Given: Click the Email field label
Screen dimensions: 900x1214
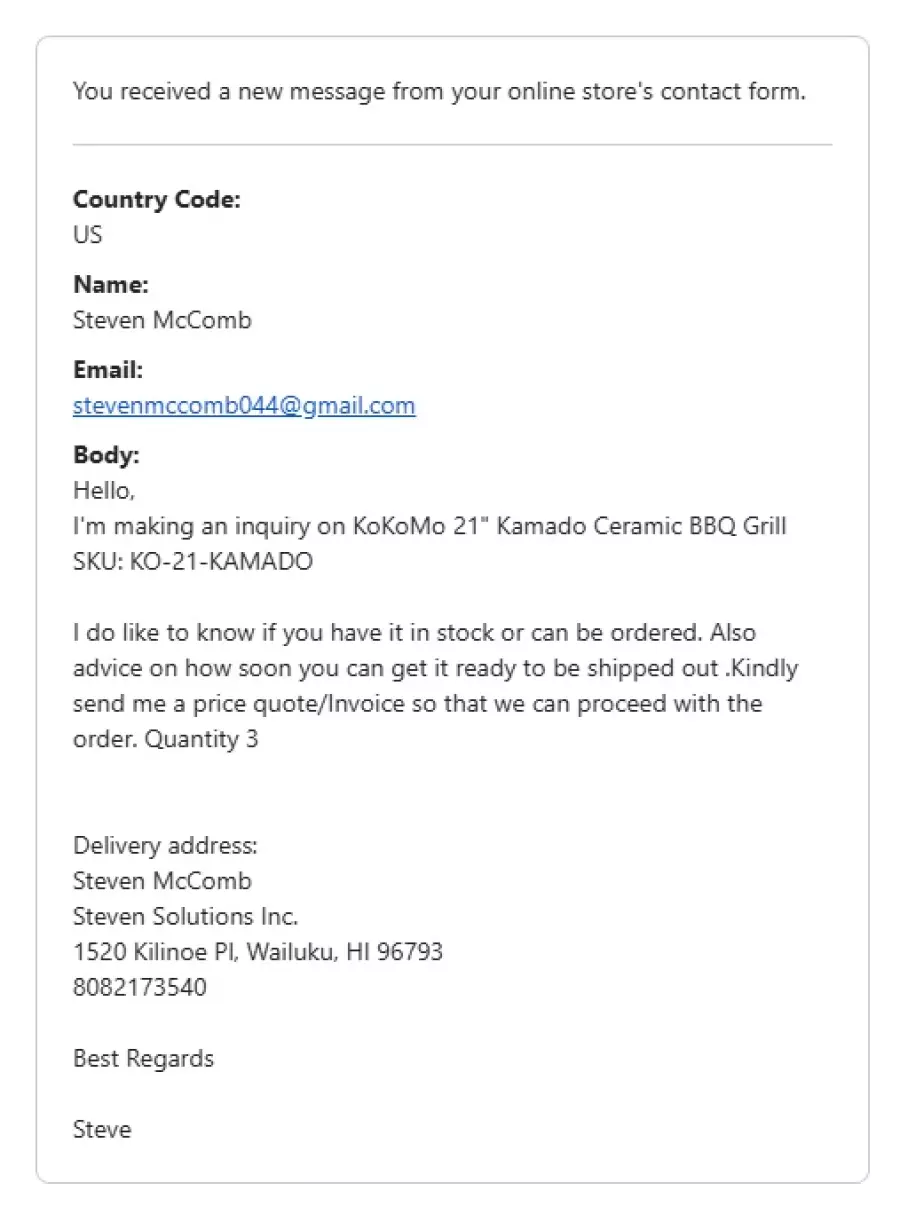Looking at the screenshot, I should [108, 370].
